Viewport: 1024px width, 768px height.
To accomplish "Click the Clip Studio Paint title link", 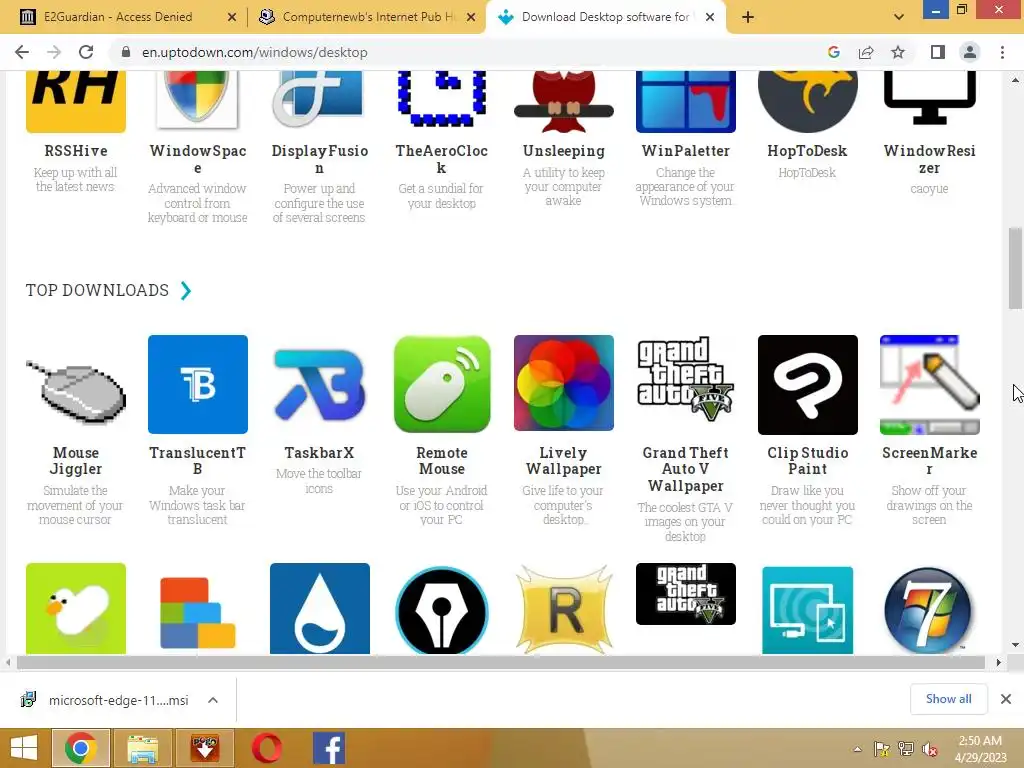I will (x=808, y=460).
